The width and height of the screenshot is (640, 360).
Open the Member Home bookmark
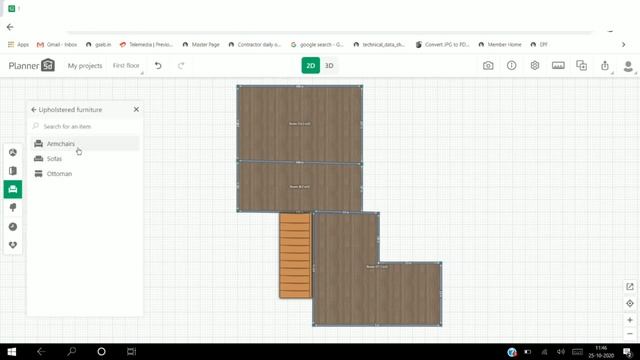point(500,44)
